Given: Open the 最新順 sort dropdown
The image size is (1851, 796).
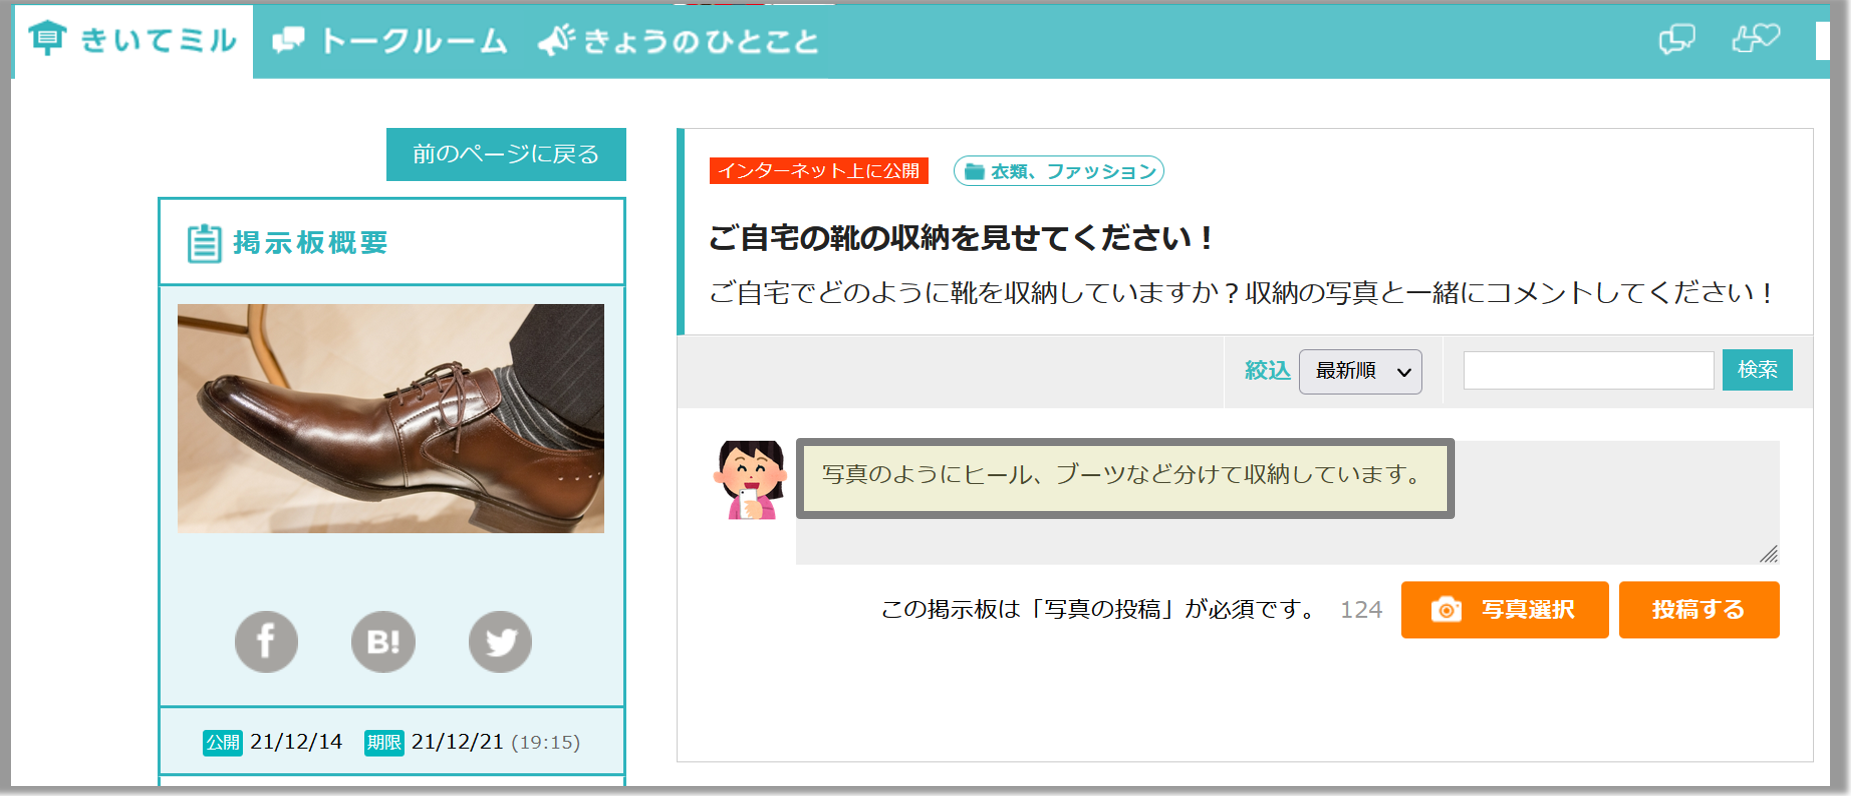Looking at the screenshot, I should (1360, 371).
